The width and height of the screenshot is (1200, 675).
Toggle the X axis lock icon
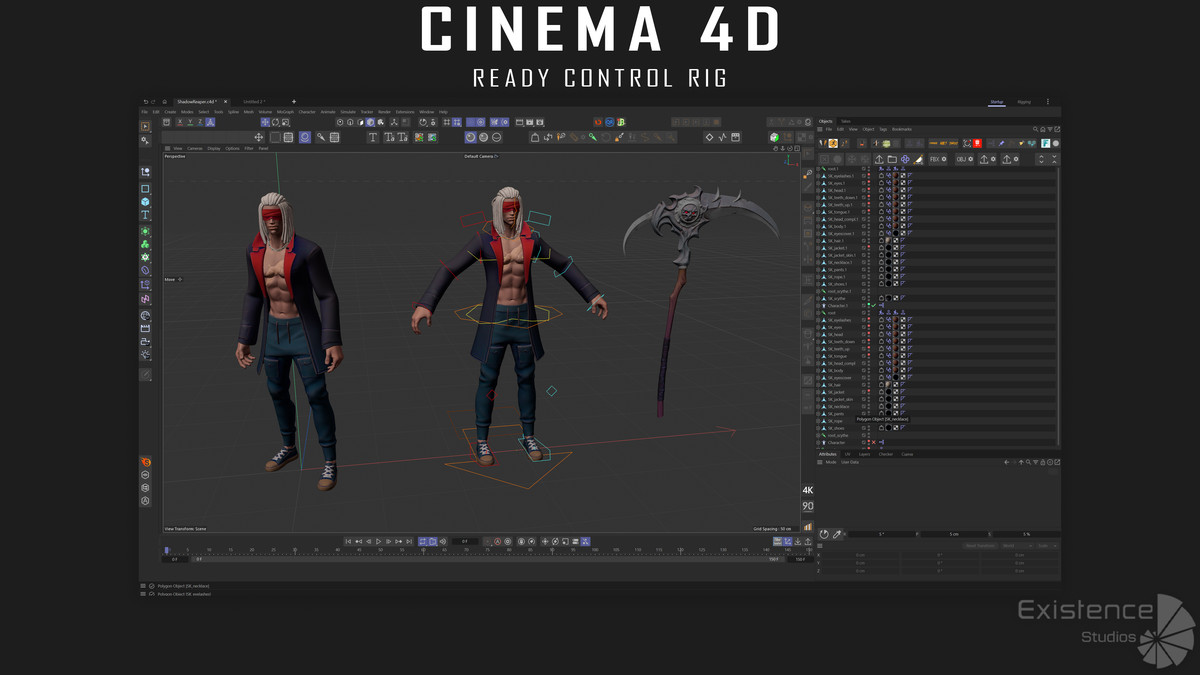coord(180,122)
